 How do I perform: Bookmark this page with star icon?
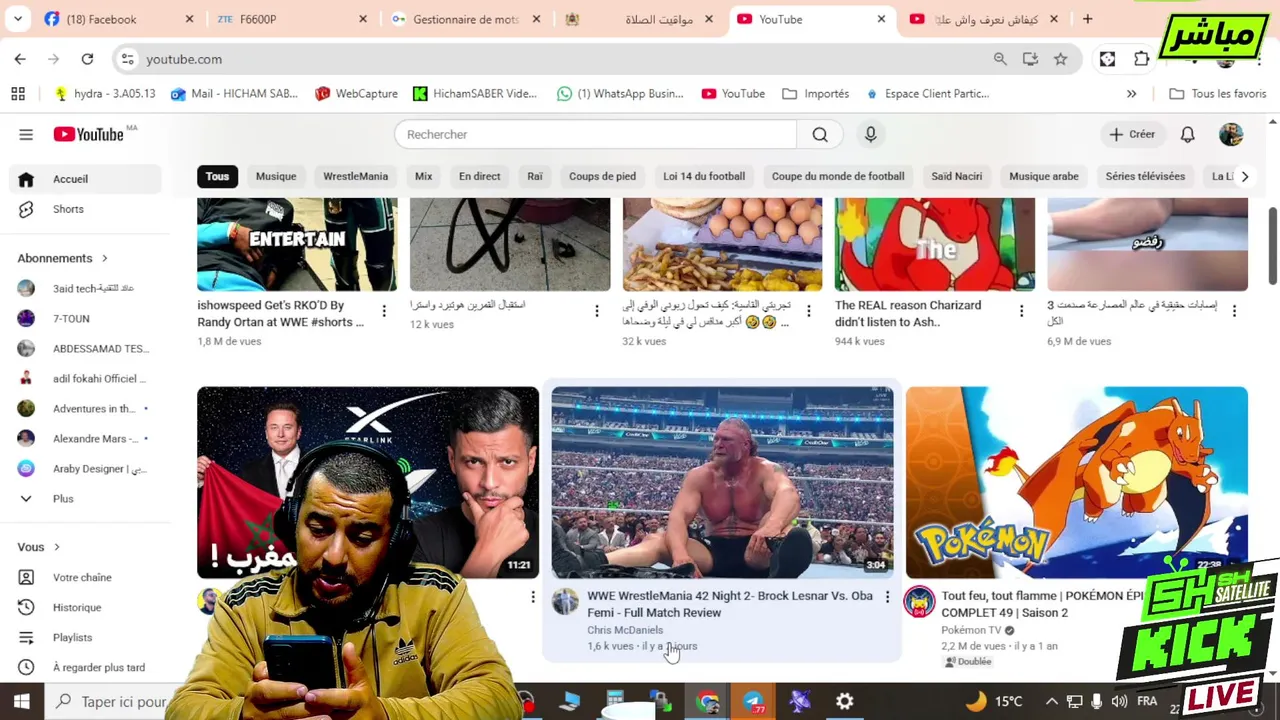[1060, 59]
